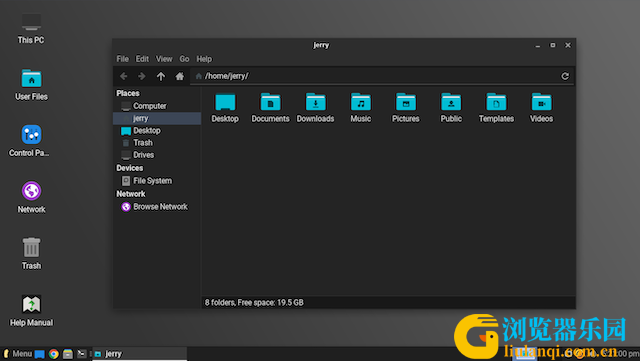Open the Help menu
Image resolution: width=640 pixels, height=361 pixels.
click(x=204, y=59)
